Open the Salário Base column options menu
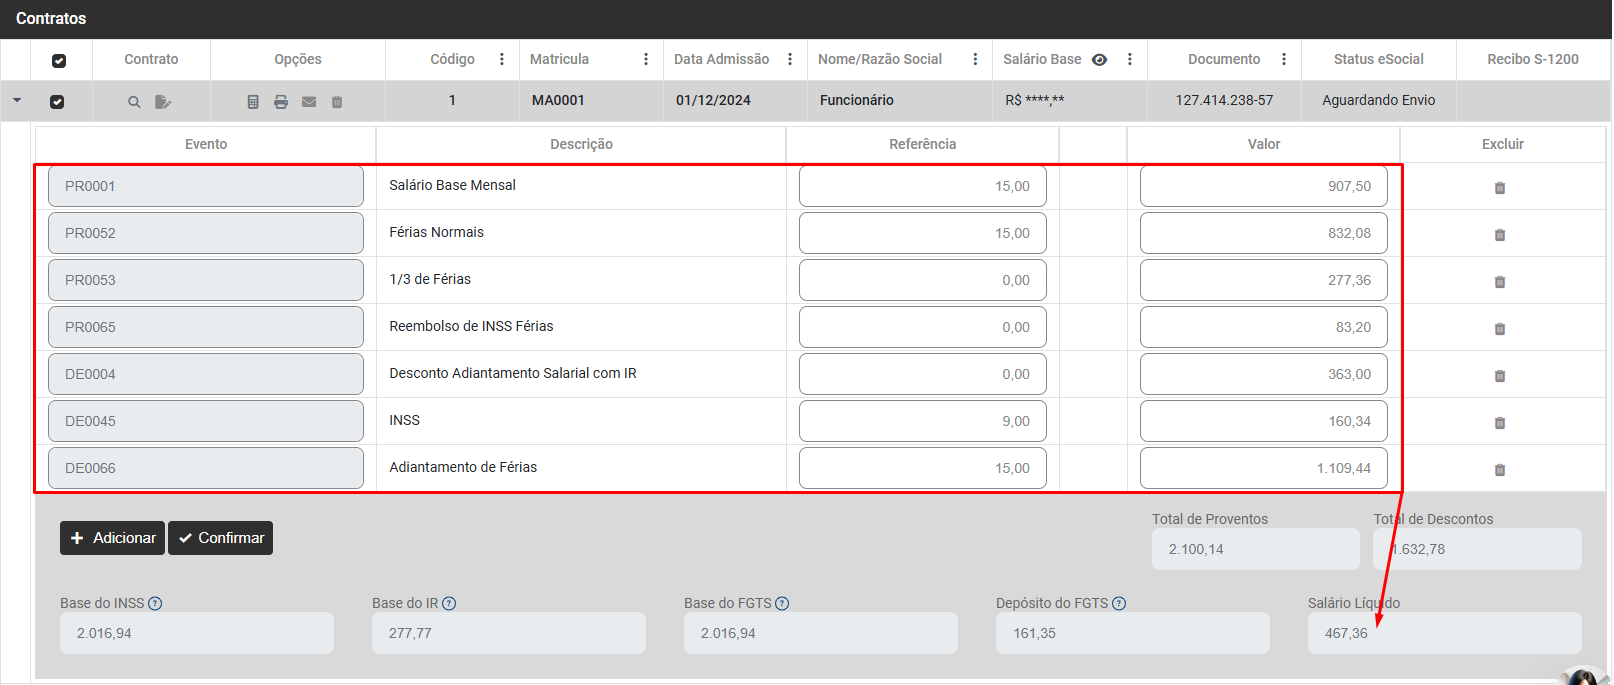Screen dimensions: 1614x685 click(x=1130, y=59)
